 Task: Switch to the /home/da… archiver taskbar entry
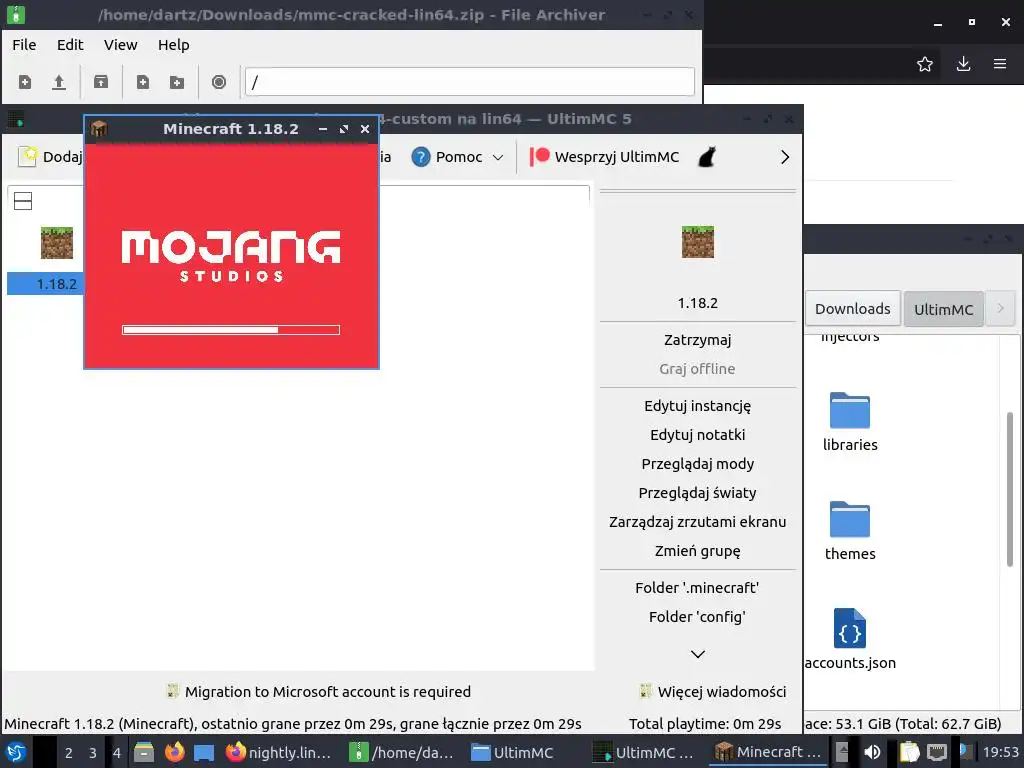[x=401, y=752]
